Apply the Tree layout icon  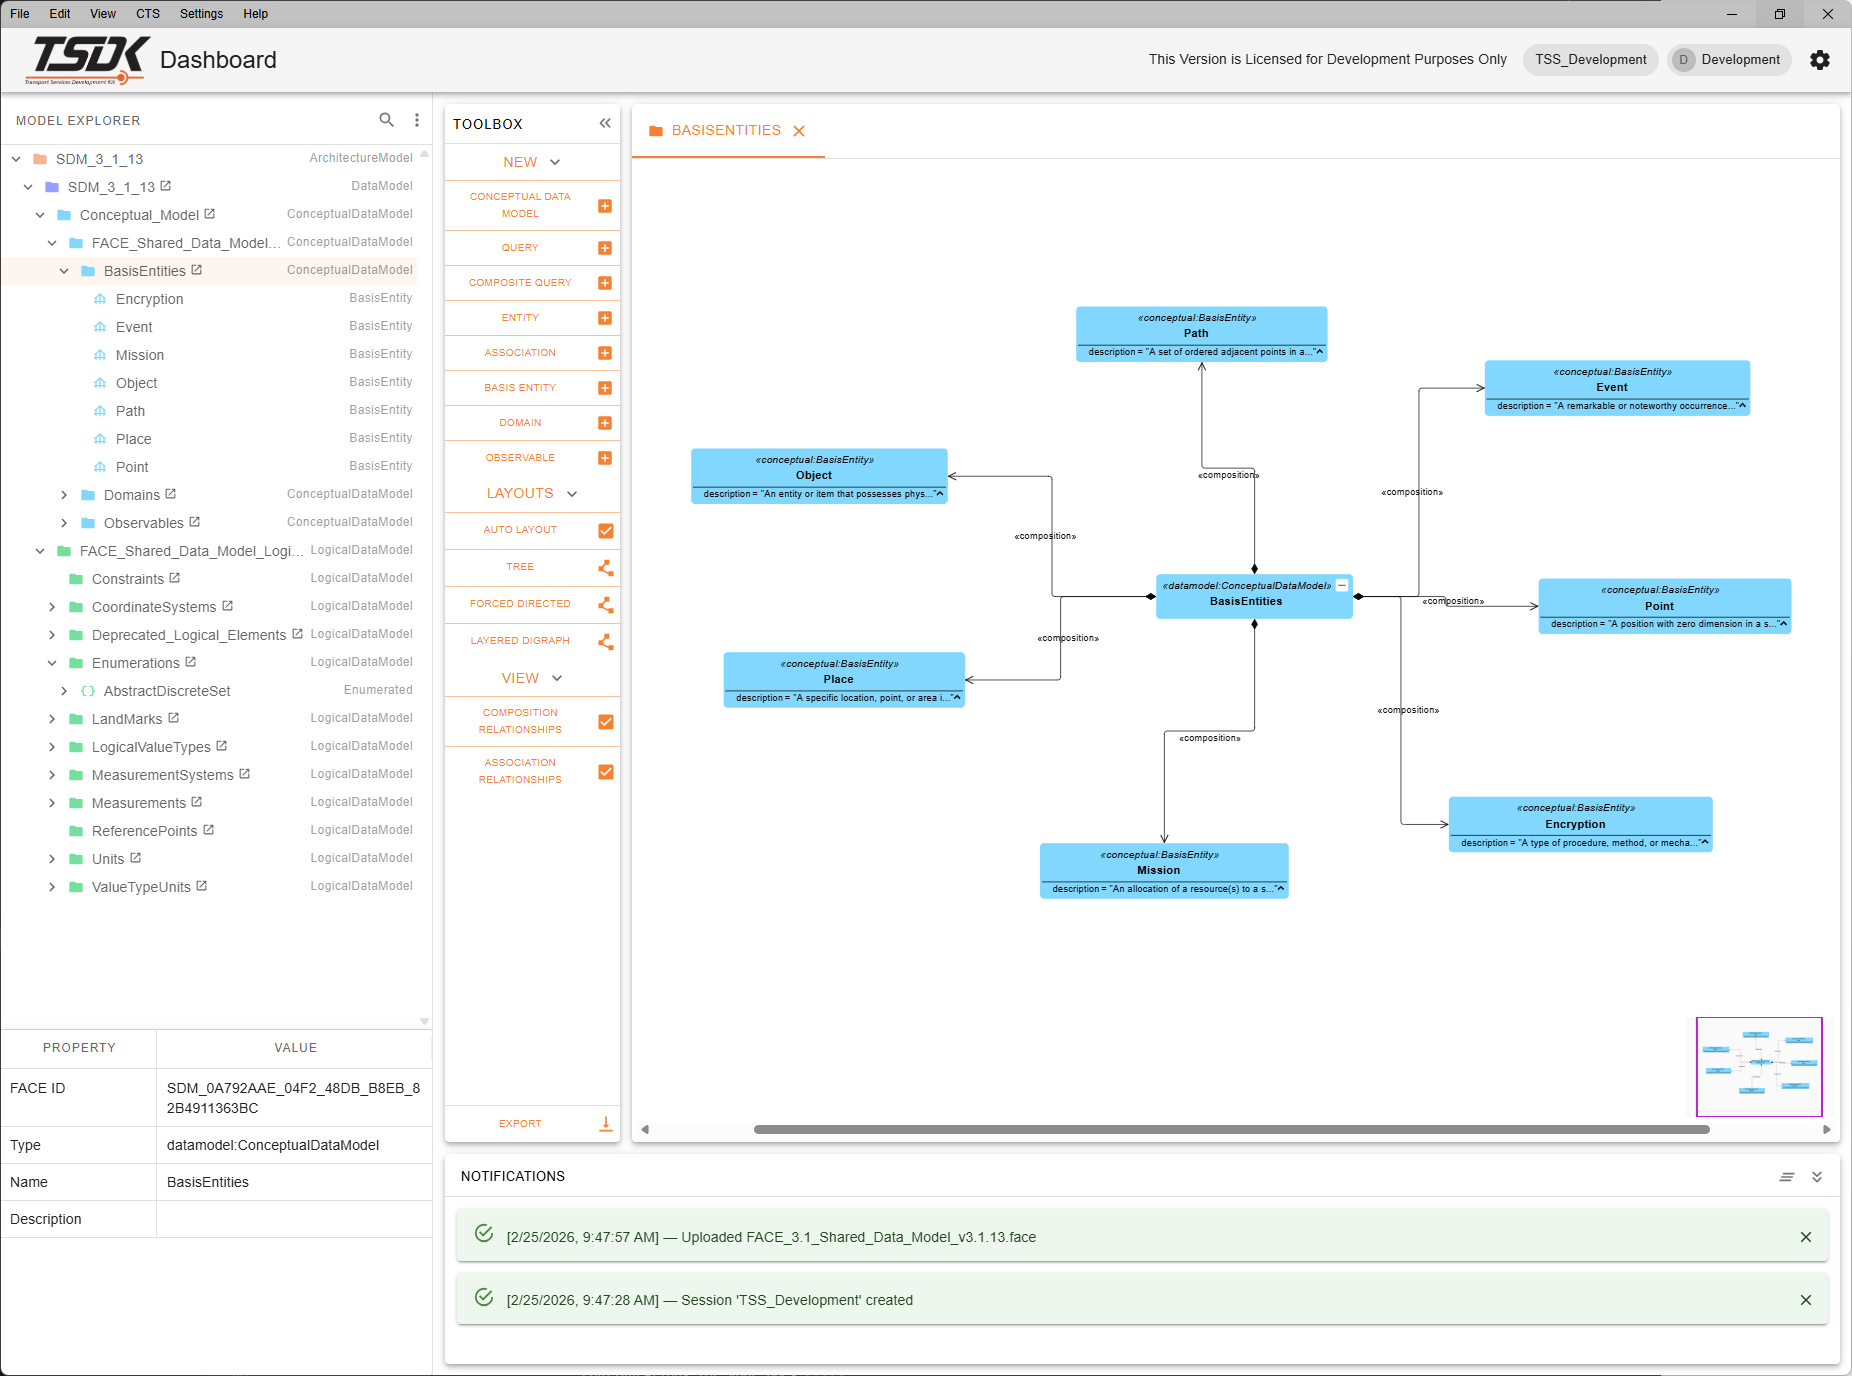[605, 567]
